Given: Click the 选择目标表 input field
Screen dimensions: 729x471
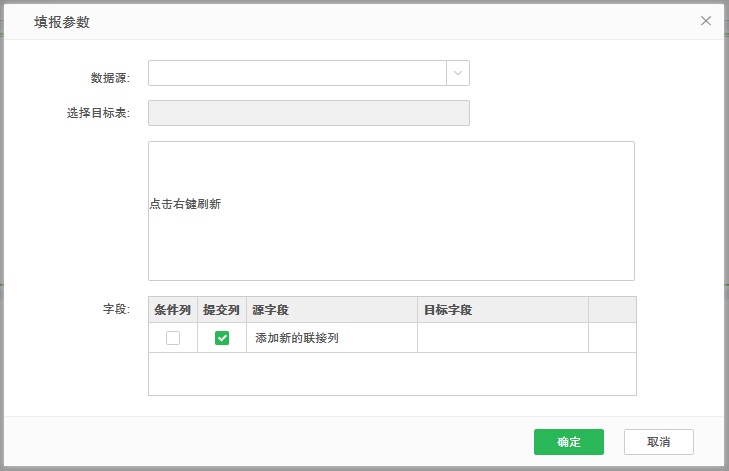Looking at the screenshot, I should tap(308, 113).
